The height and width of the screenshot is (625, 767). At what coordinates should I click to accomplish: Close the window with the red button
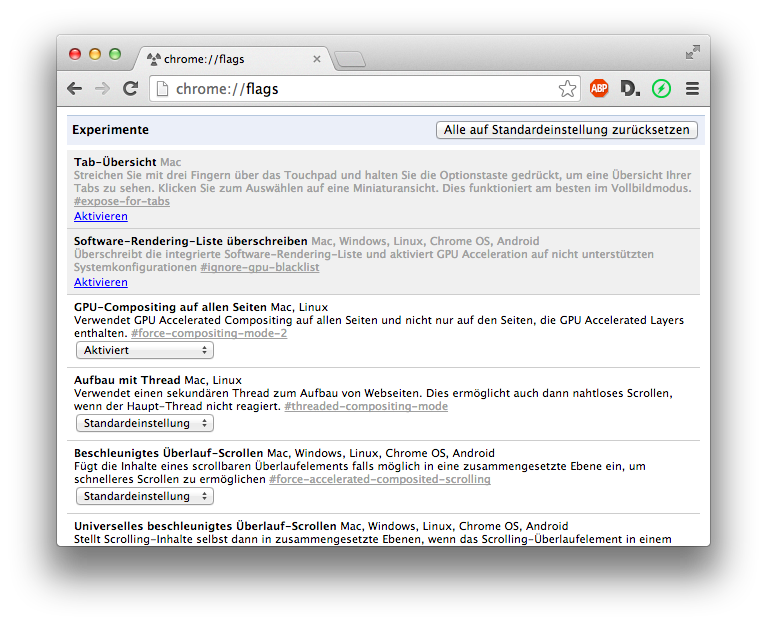pyautogui.click(x=75, y=54)
